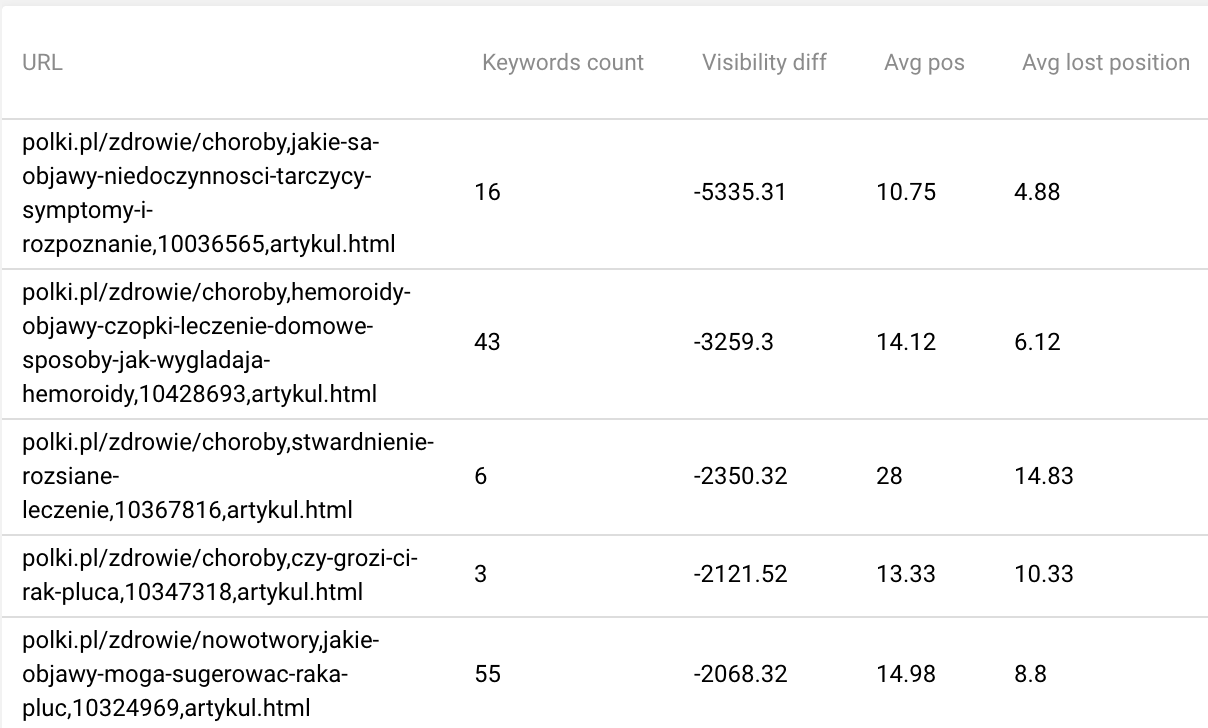Sort by Avg lost position header
This screenshot has height=728, width=1208.
coord(1105,62)
